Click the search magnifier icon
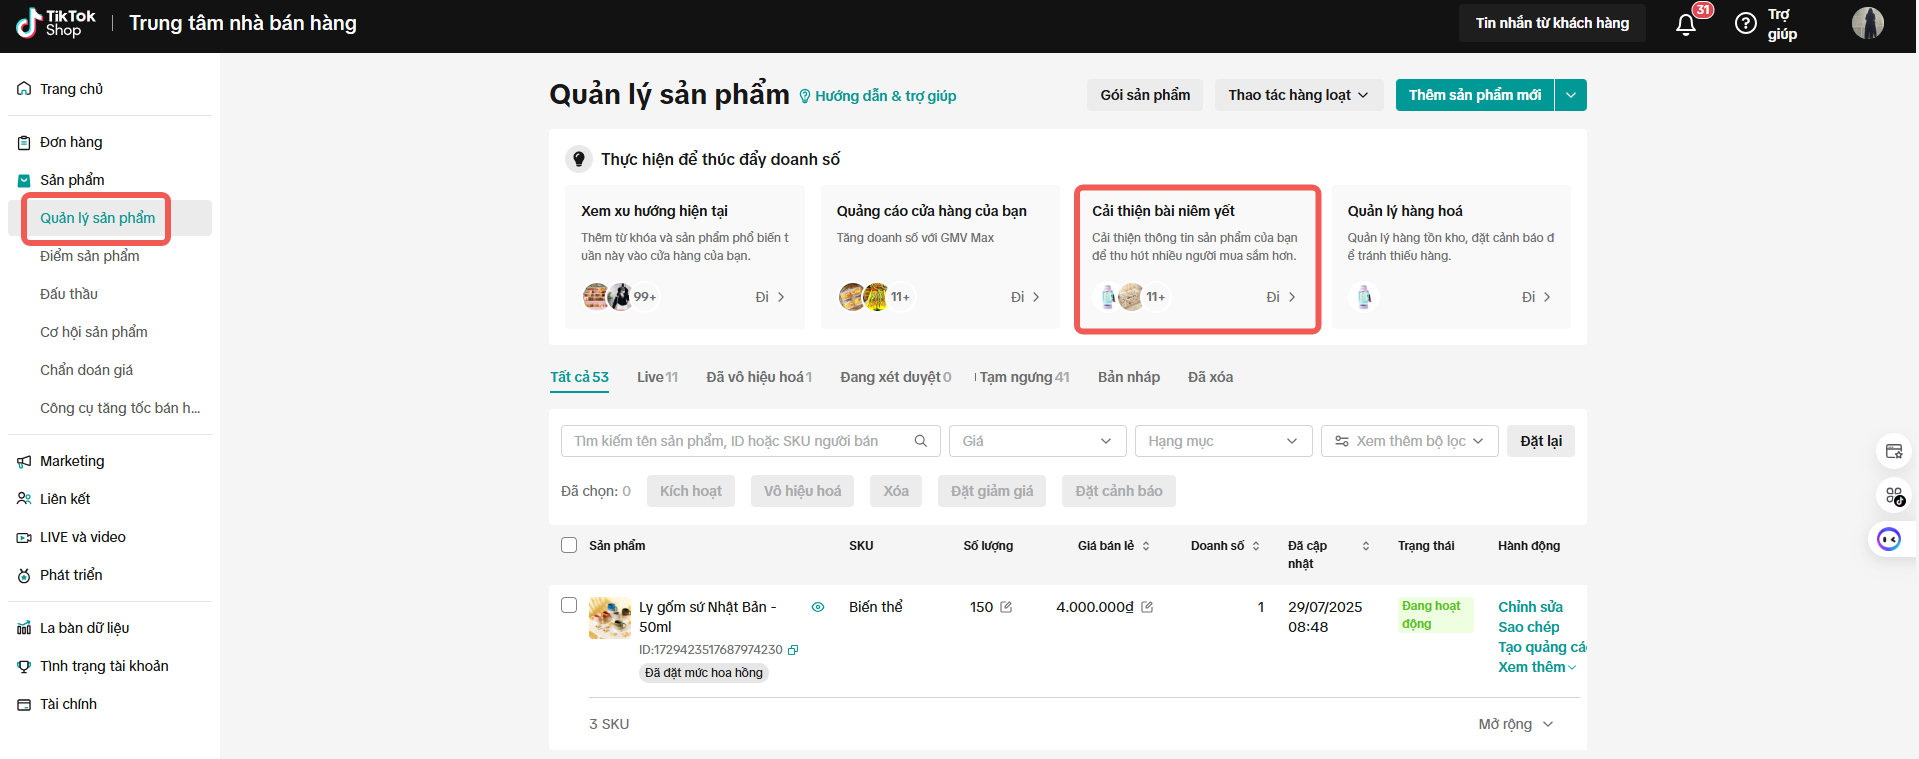 coord(921,441)
